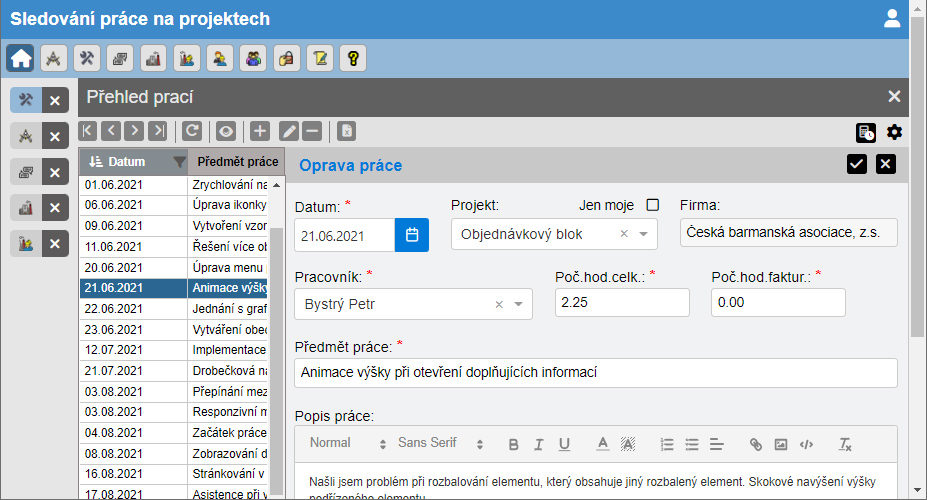Clear the Projekt selection
The height and width of the screenshot is (500, 927).
pyautogui.click(x=624, y=234)
